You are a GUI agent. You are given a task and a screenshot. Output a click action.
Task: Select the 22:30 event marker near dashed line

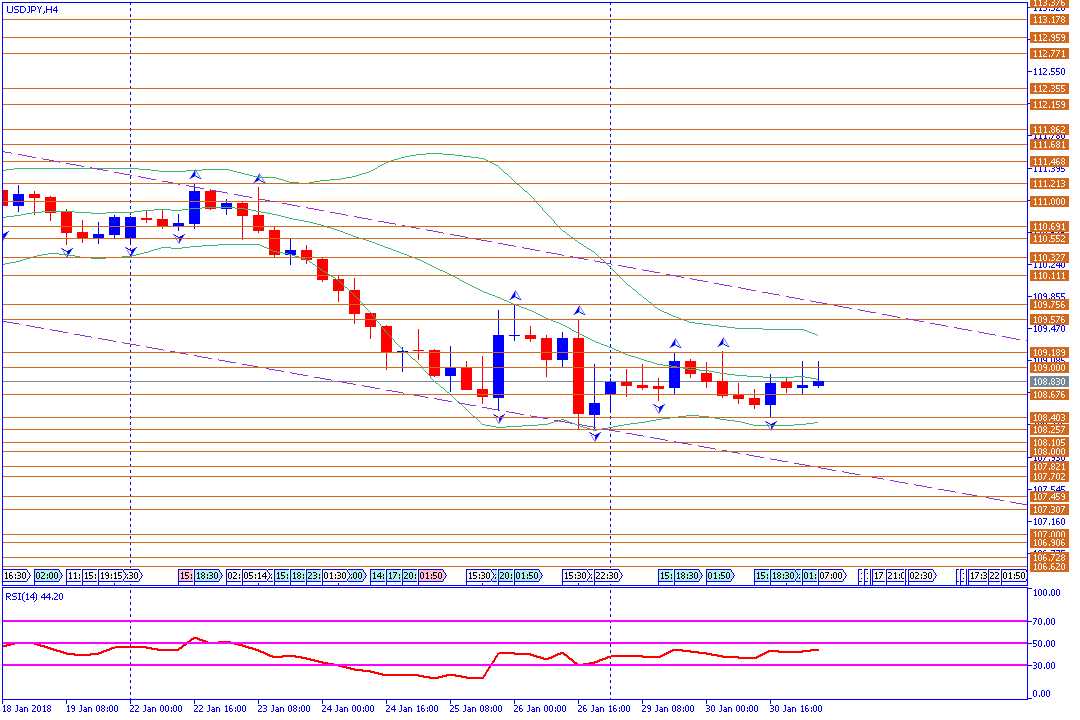click(608, 576)
